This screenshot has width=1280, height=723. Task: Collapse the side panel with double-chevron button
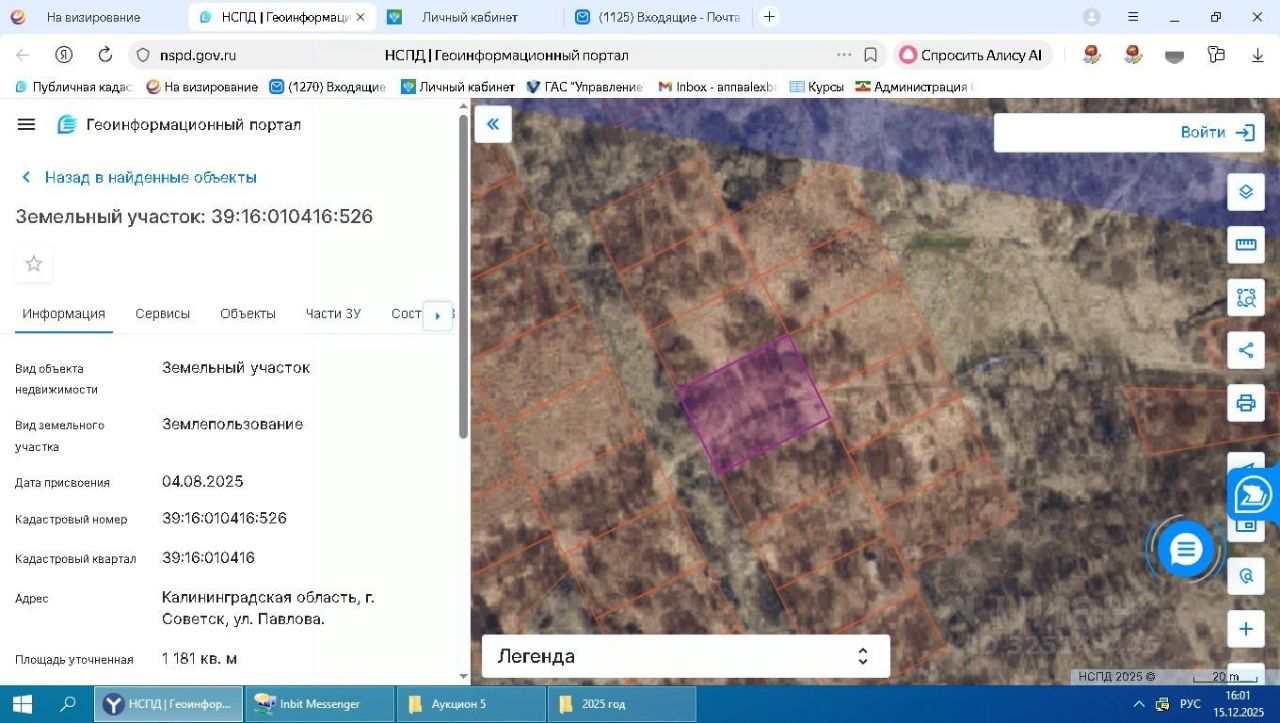pyautogui.click(x=492, y=124)
